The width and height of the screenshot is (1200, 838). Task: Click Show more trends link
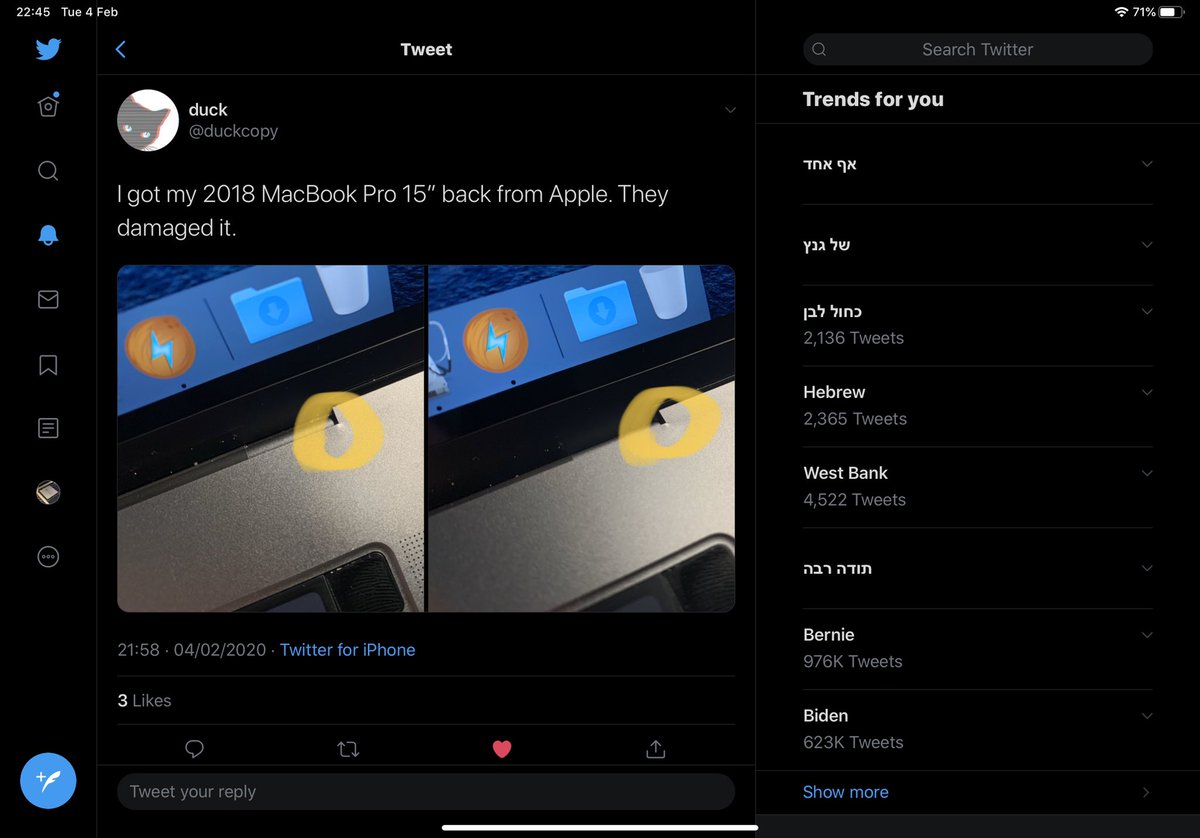[846, 792]
